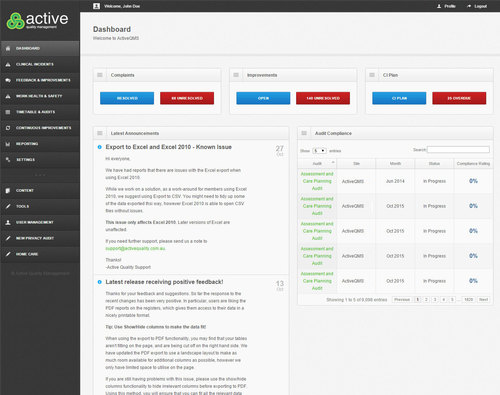Click the User Management person icon
This screenshot has width=500, height=395.
pos(8,222)
